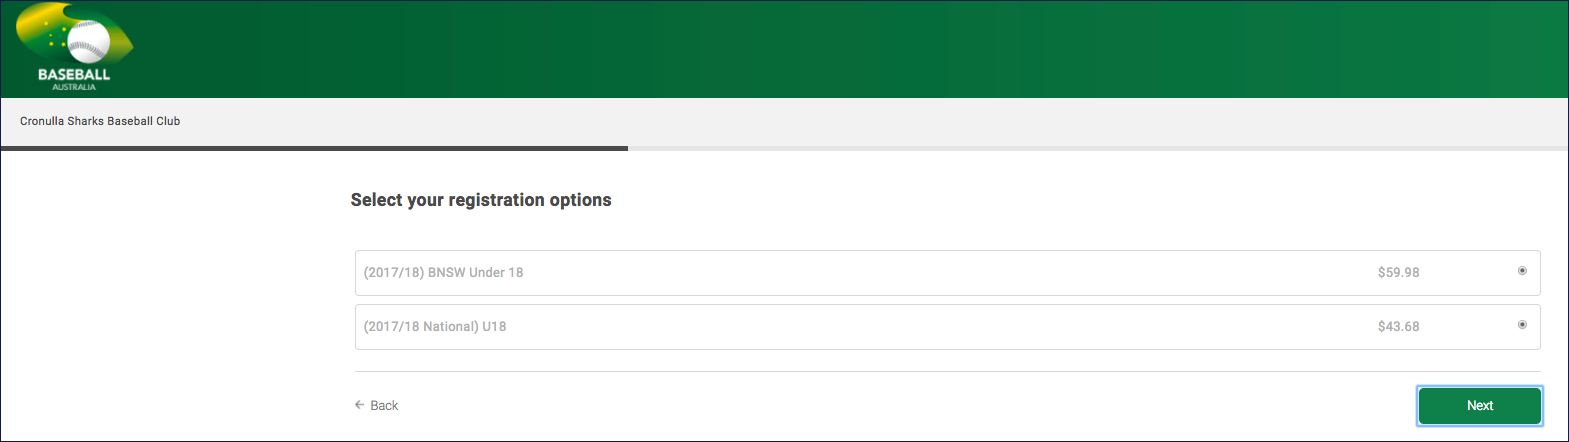Select the National U18 radio button

click(1522, 325)
